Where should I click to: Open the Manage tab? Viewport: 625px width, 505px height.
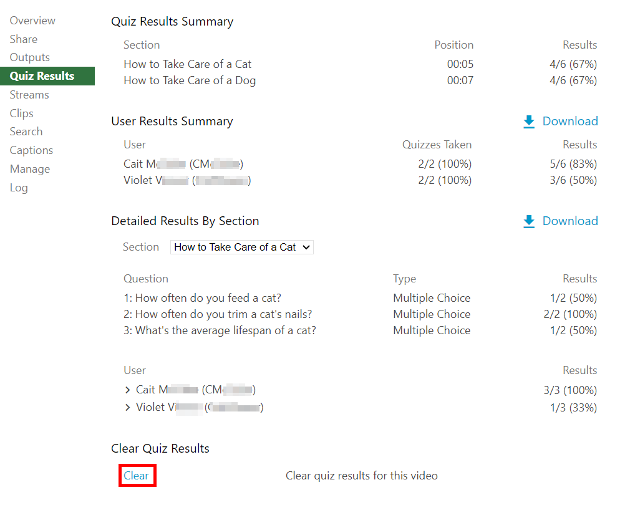point(30,169)
